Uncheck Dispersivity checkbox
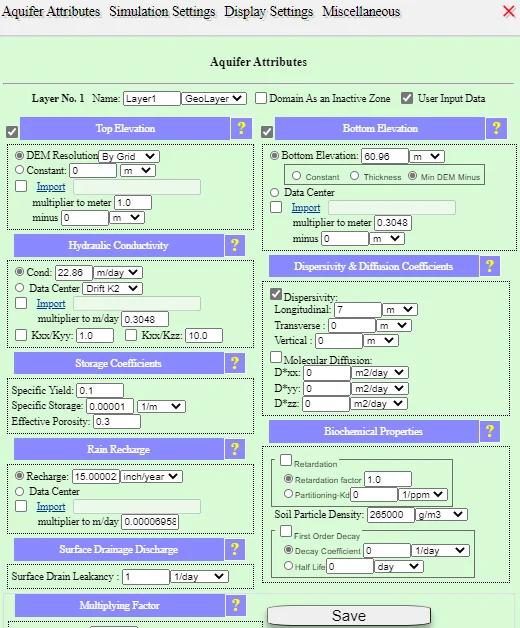Viewport: 520px width, 628px height. [x=276, y=294]
